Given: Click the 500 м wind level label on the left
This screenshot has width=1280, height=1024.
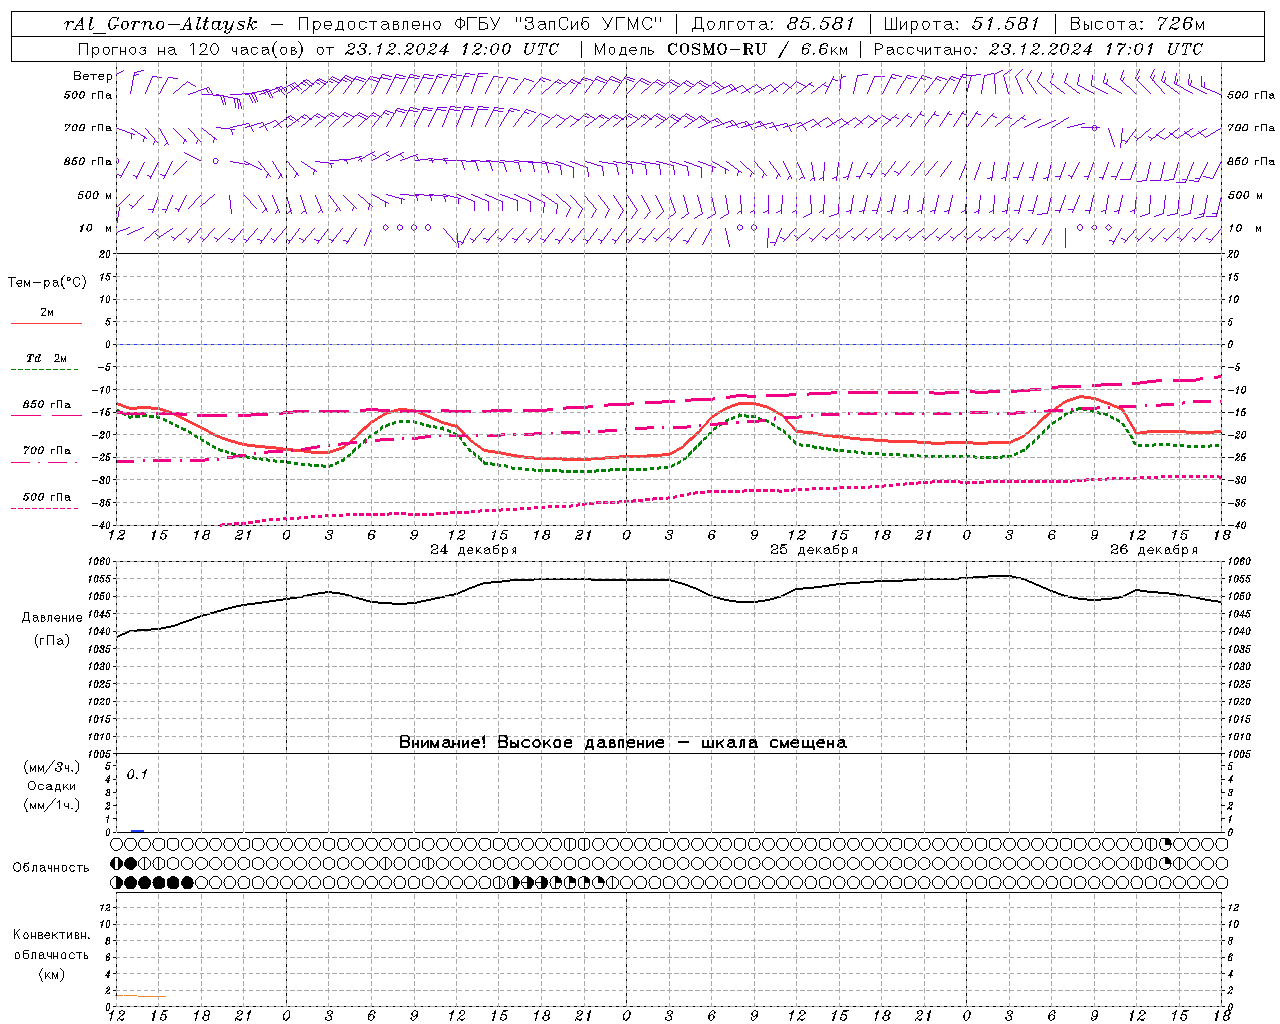Looking at the screenshot, I should click(x=95, y=195).
